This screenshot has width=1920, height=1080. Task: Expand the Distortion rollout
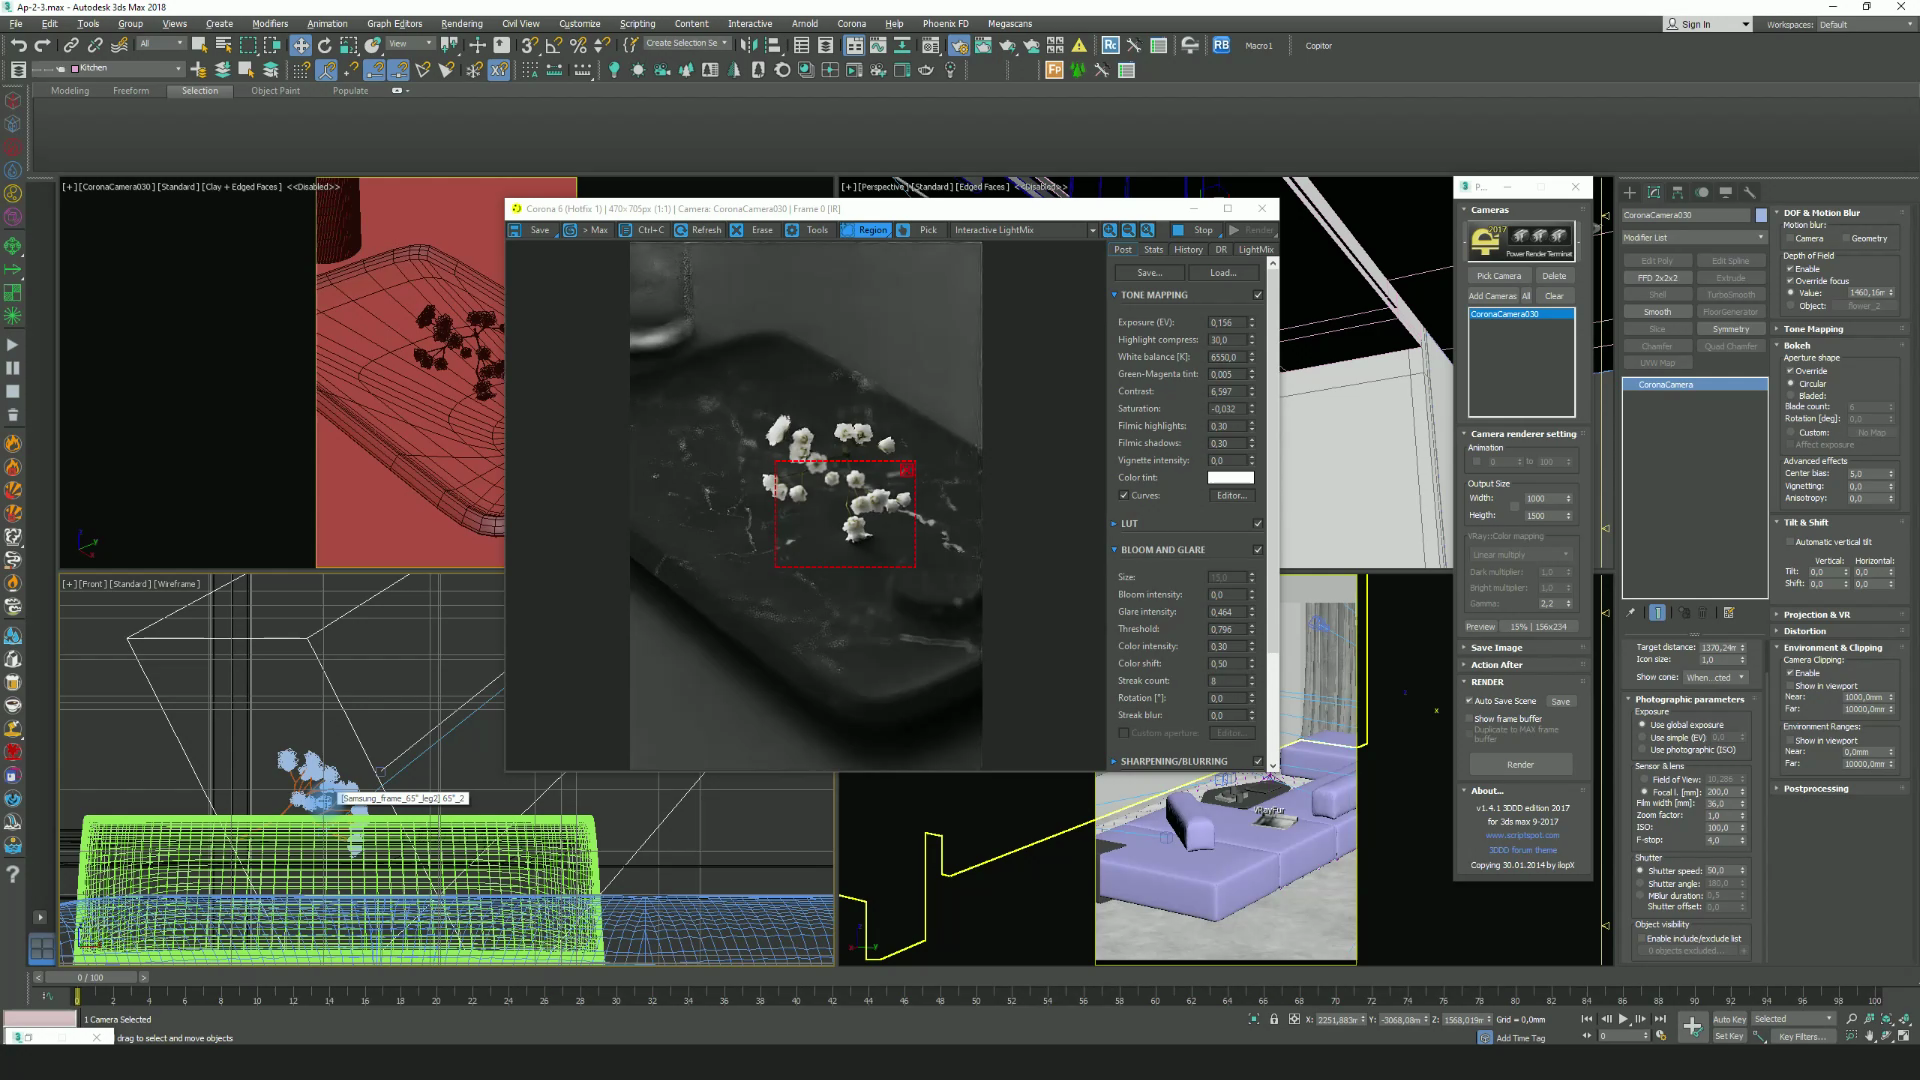coord(1804,631)
